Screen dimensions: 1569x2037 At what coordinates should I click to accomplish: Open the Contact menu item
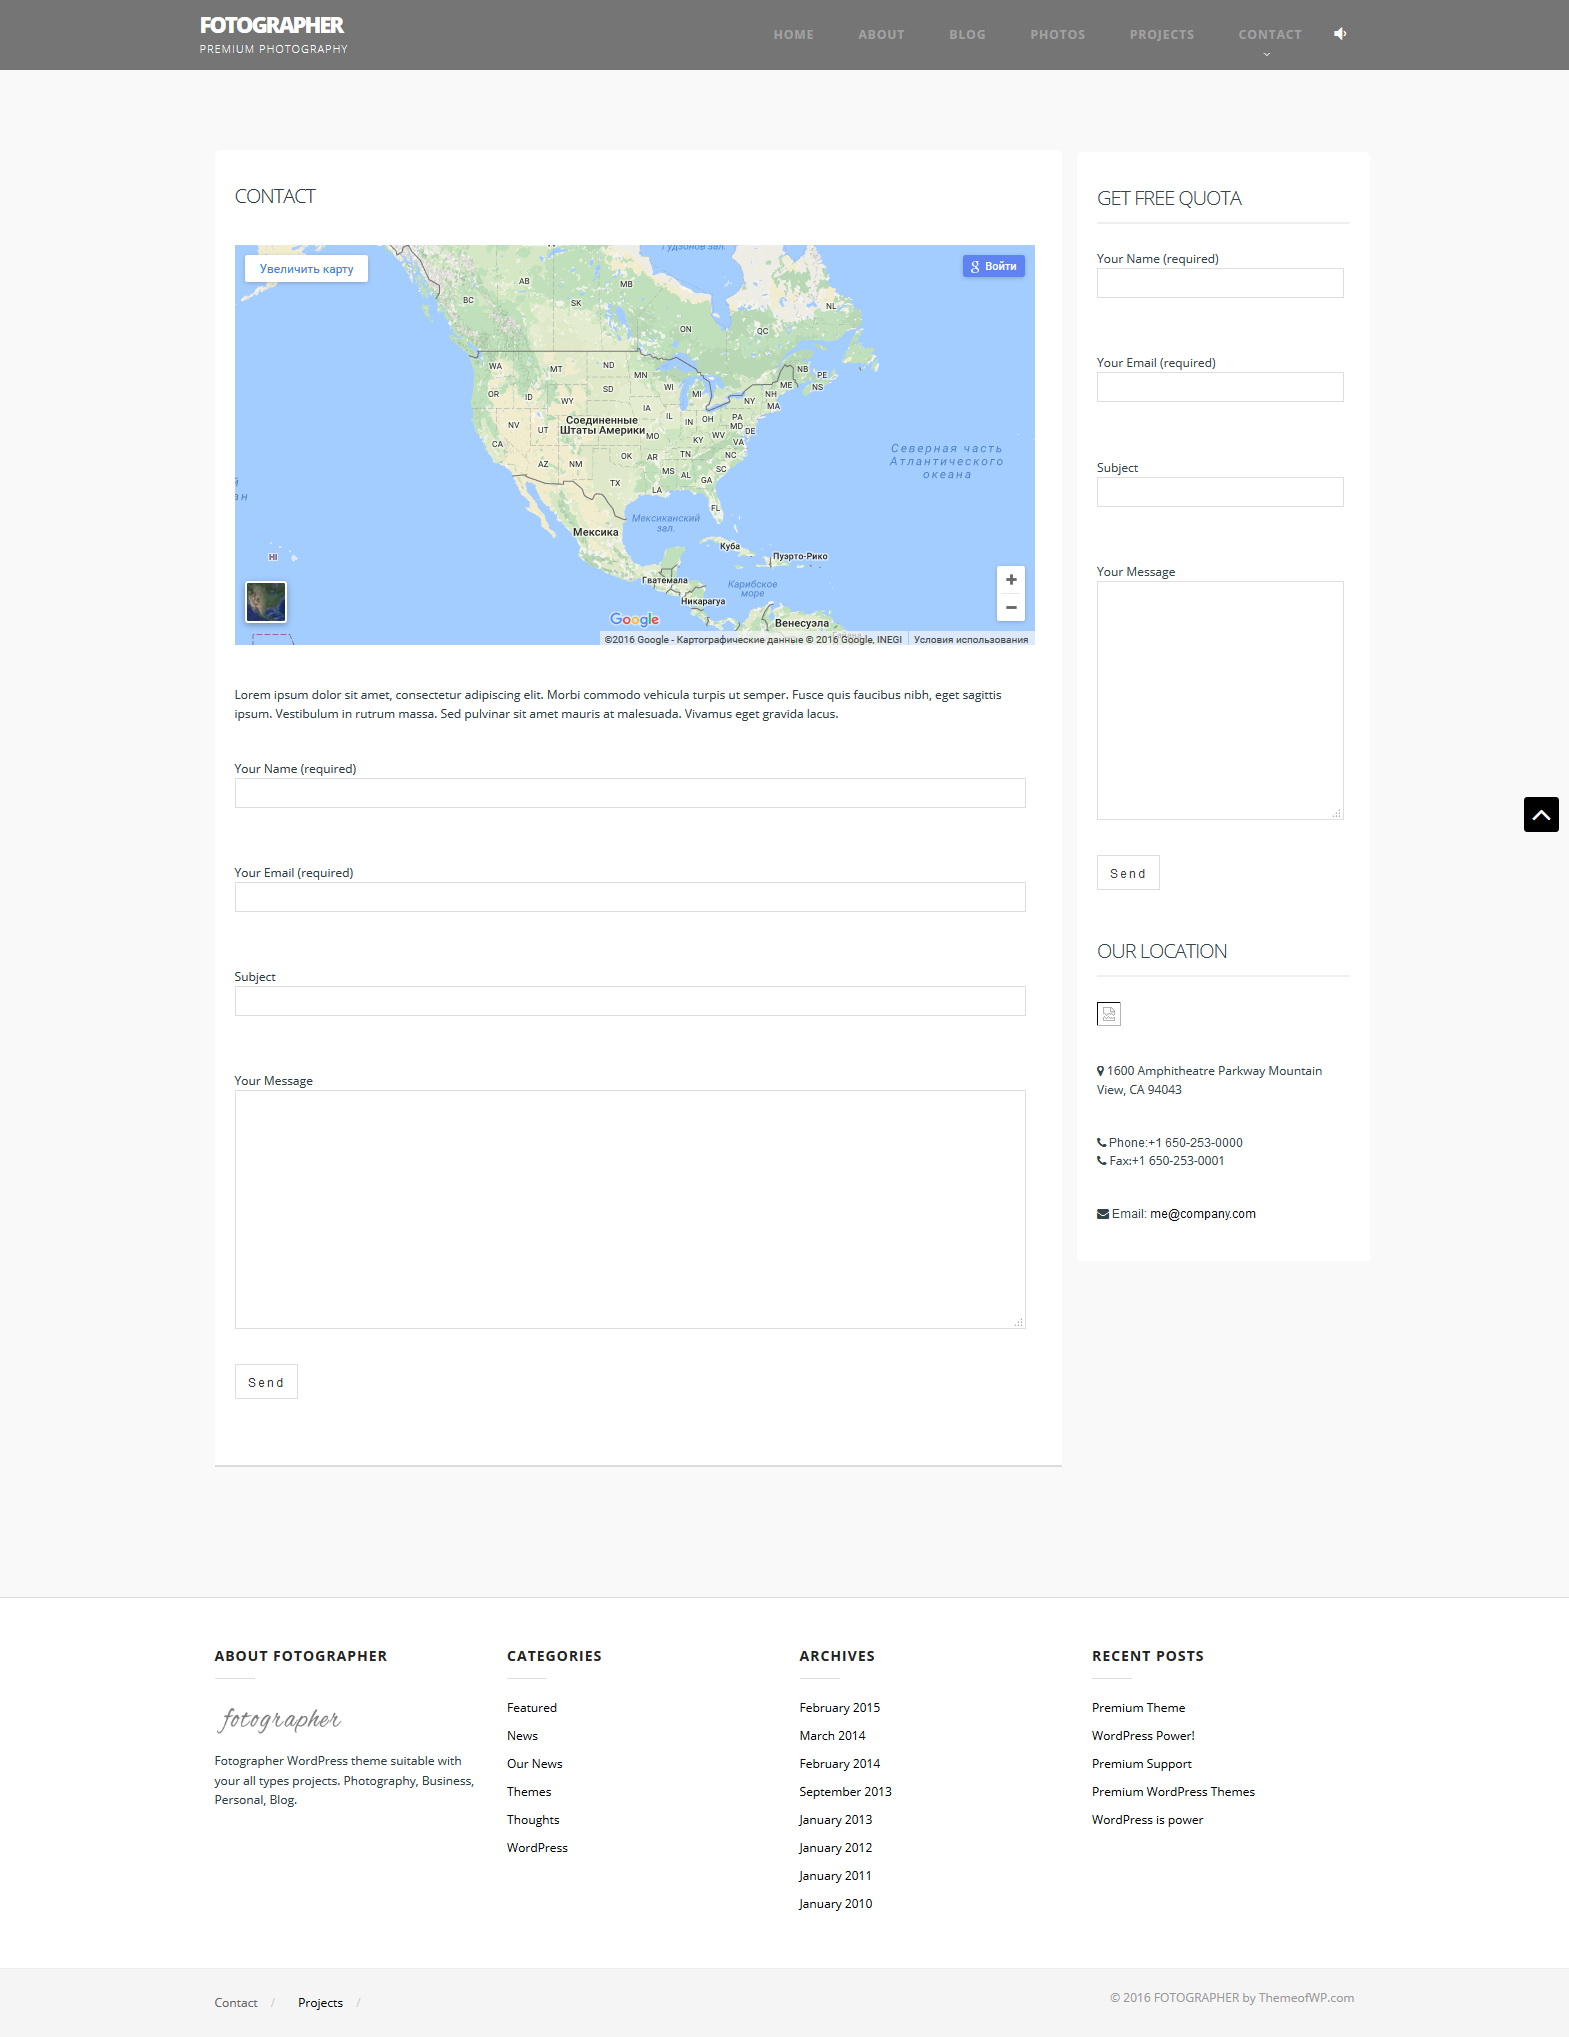point(1270,34)
